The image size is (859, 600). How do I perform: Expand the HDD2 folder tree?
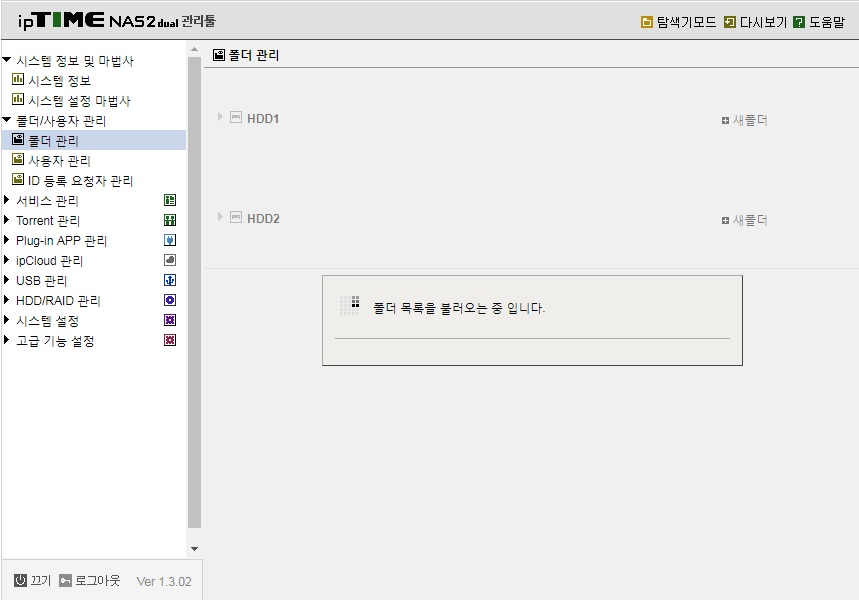pos(220,217)
